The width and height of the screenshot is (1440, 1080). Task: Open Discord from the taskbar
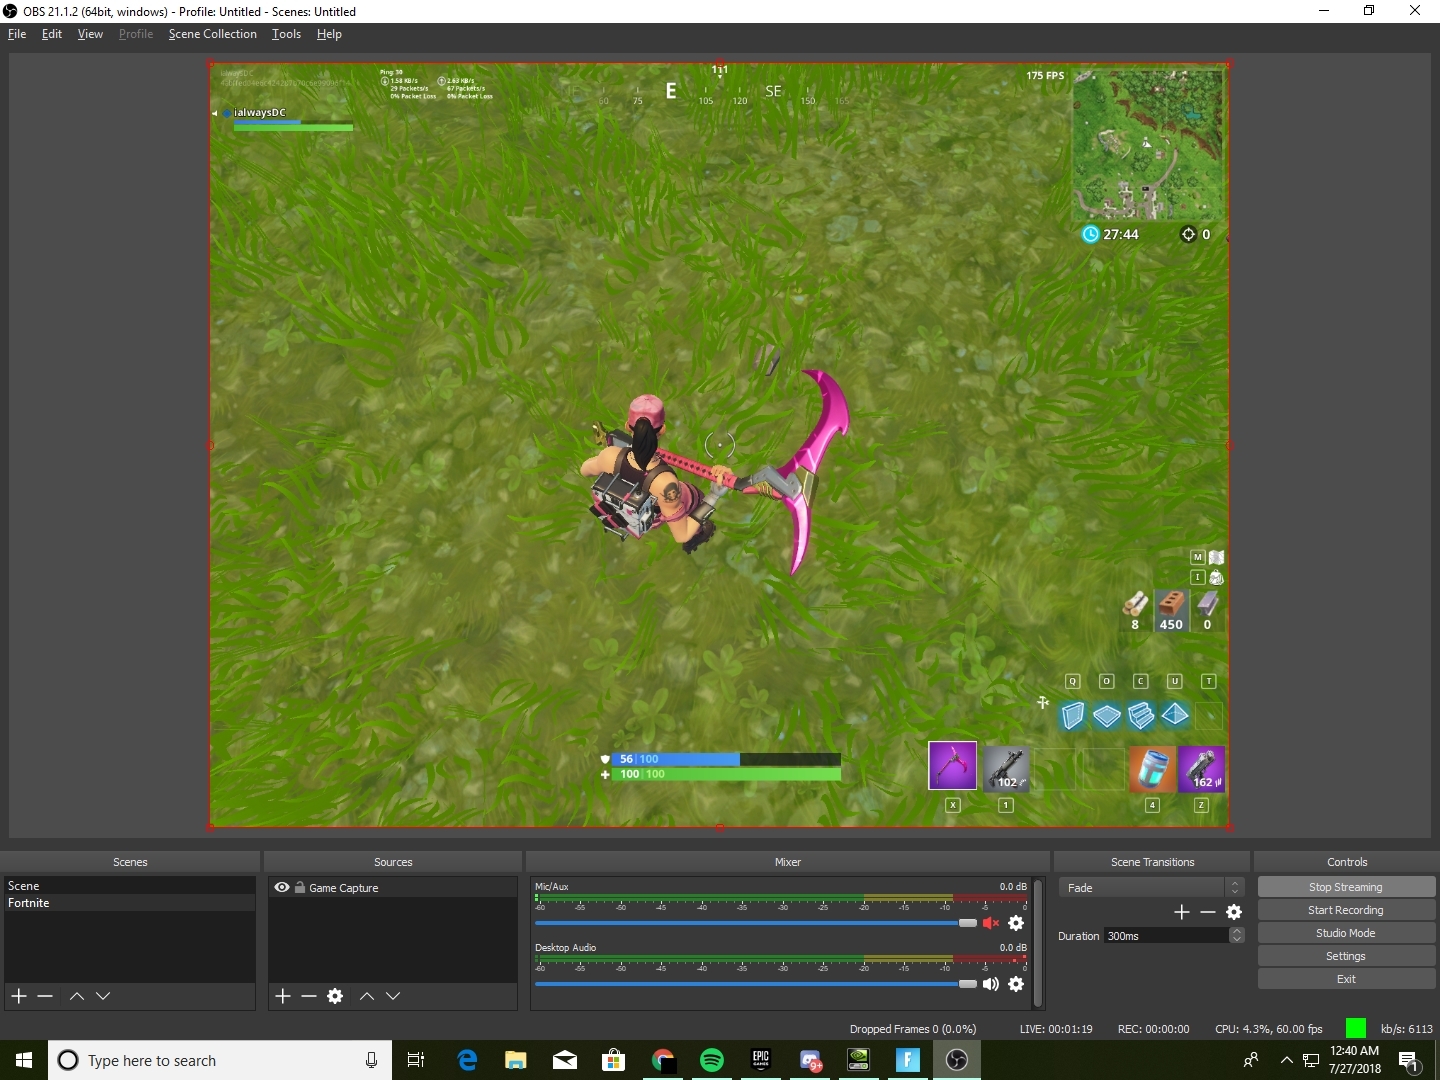[x=810, y=1060]
